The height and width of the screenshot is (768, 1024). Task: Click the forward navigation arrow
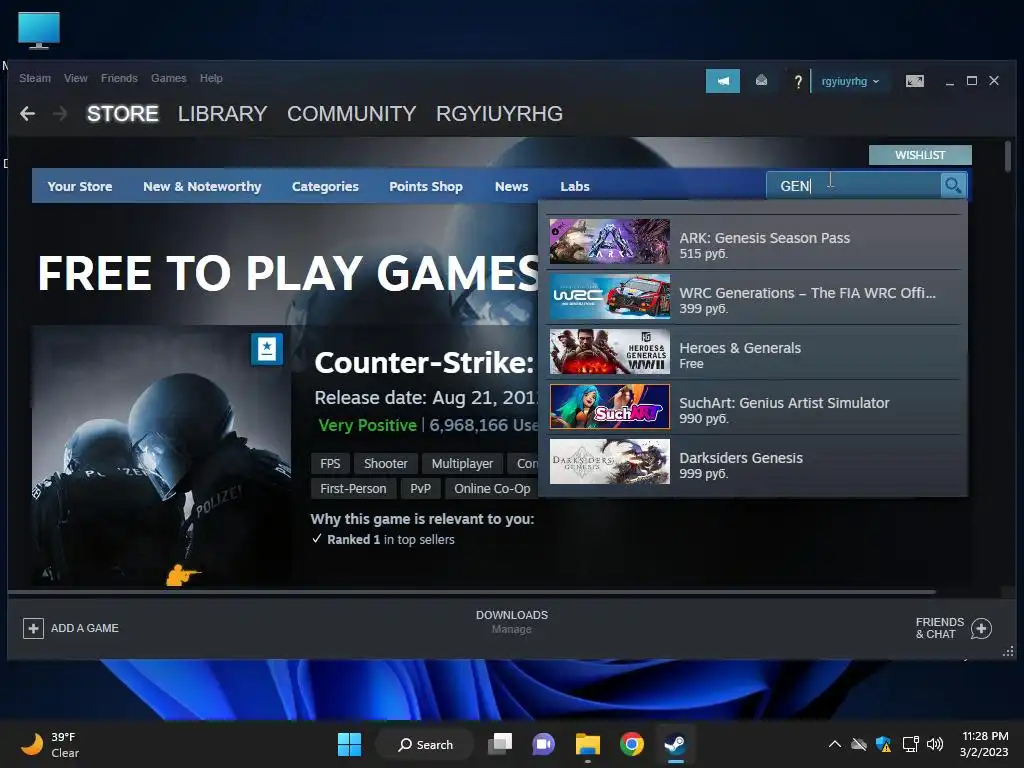[x=60, y=114]
